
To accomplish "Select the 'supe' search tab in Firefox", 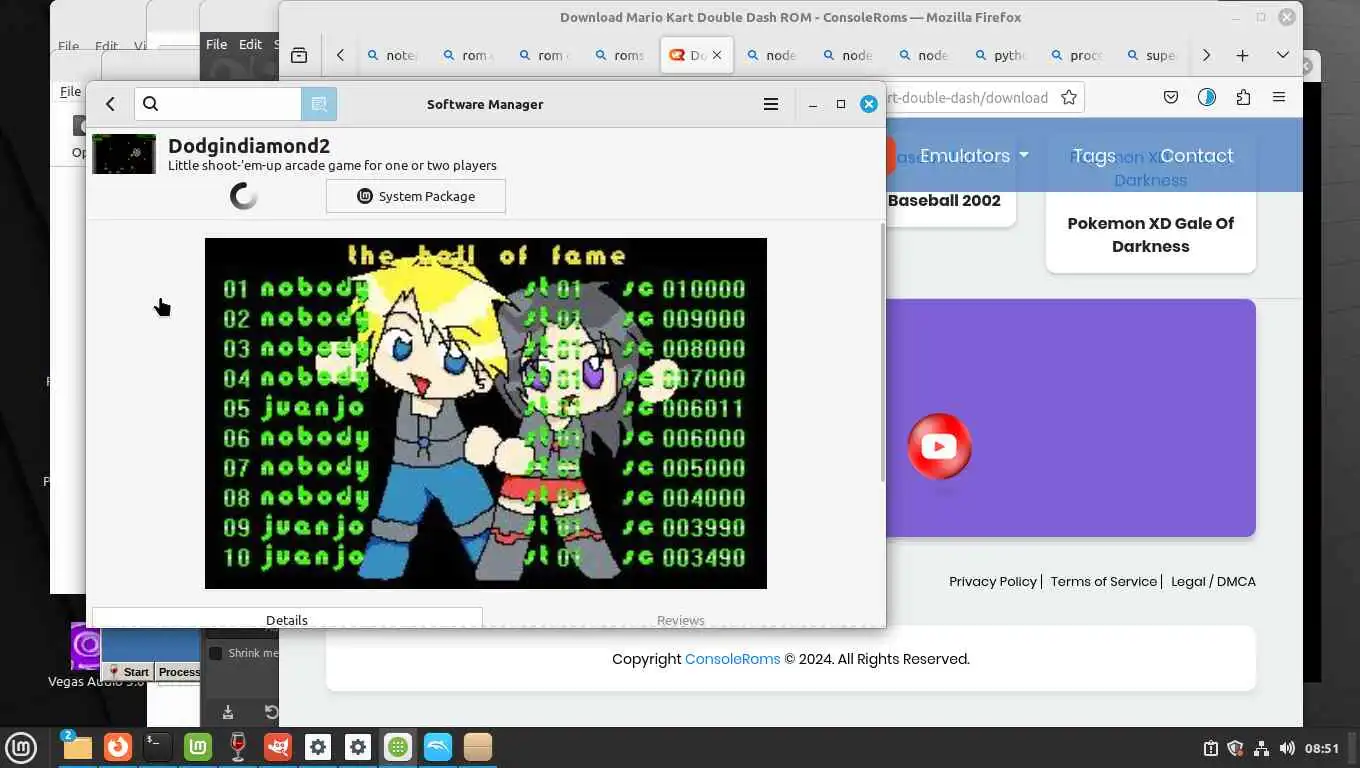I will tap(1152, 55).
